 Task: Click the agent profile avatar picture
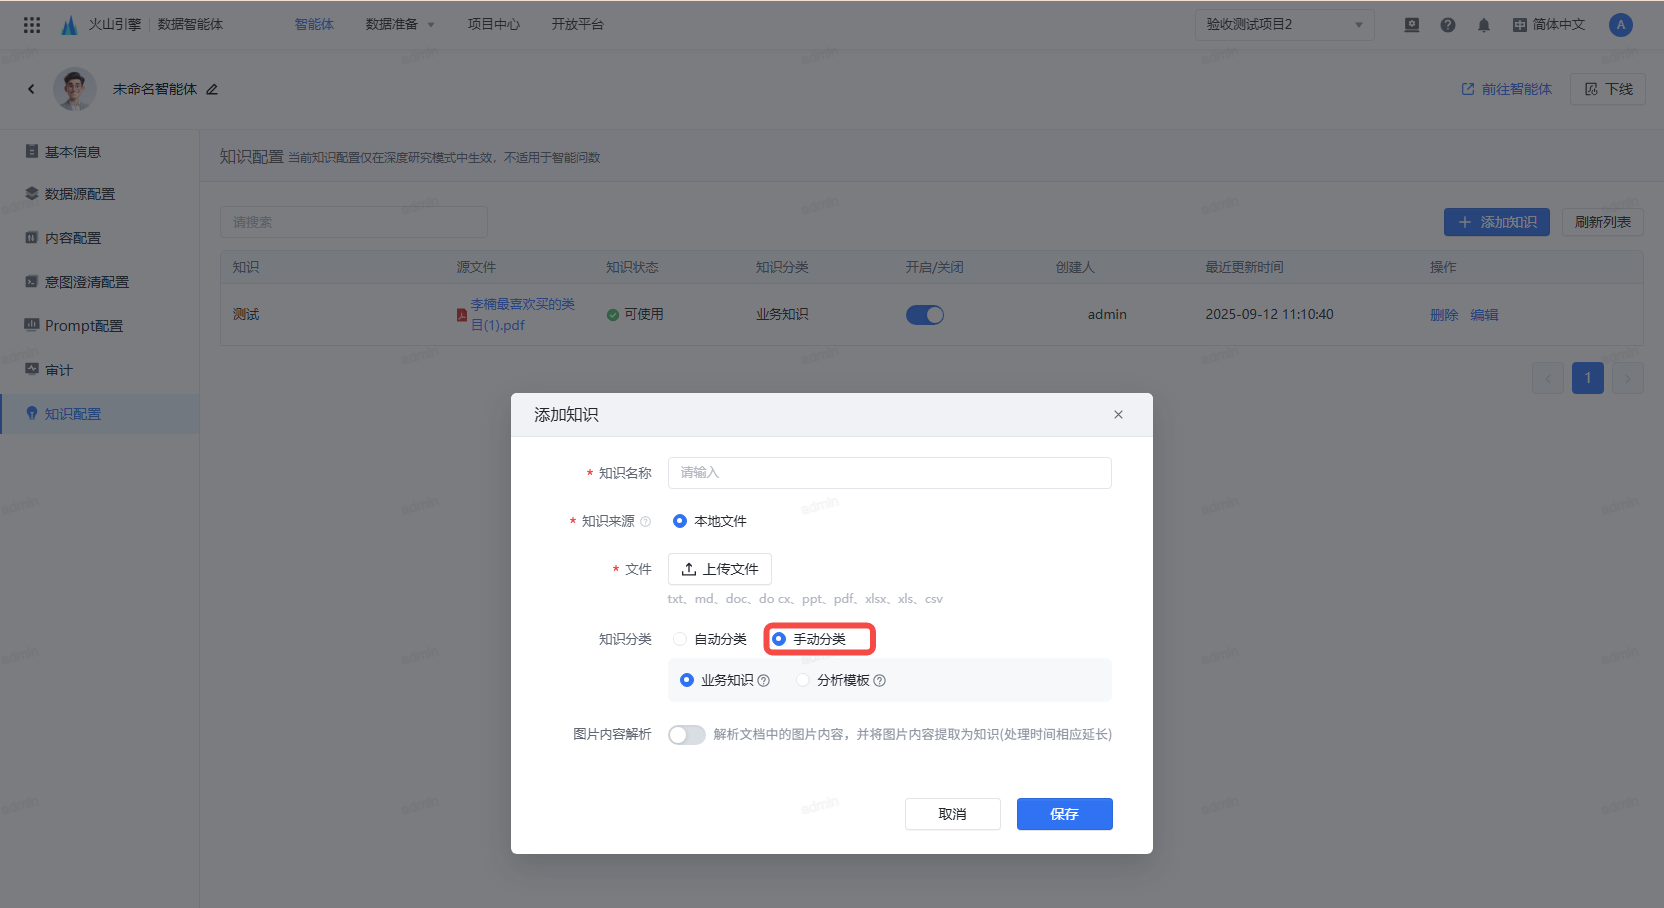click(75, 89)
